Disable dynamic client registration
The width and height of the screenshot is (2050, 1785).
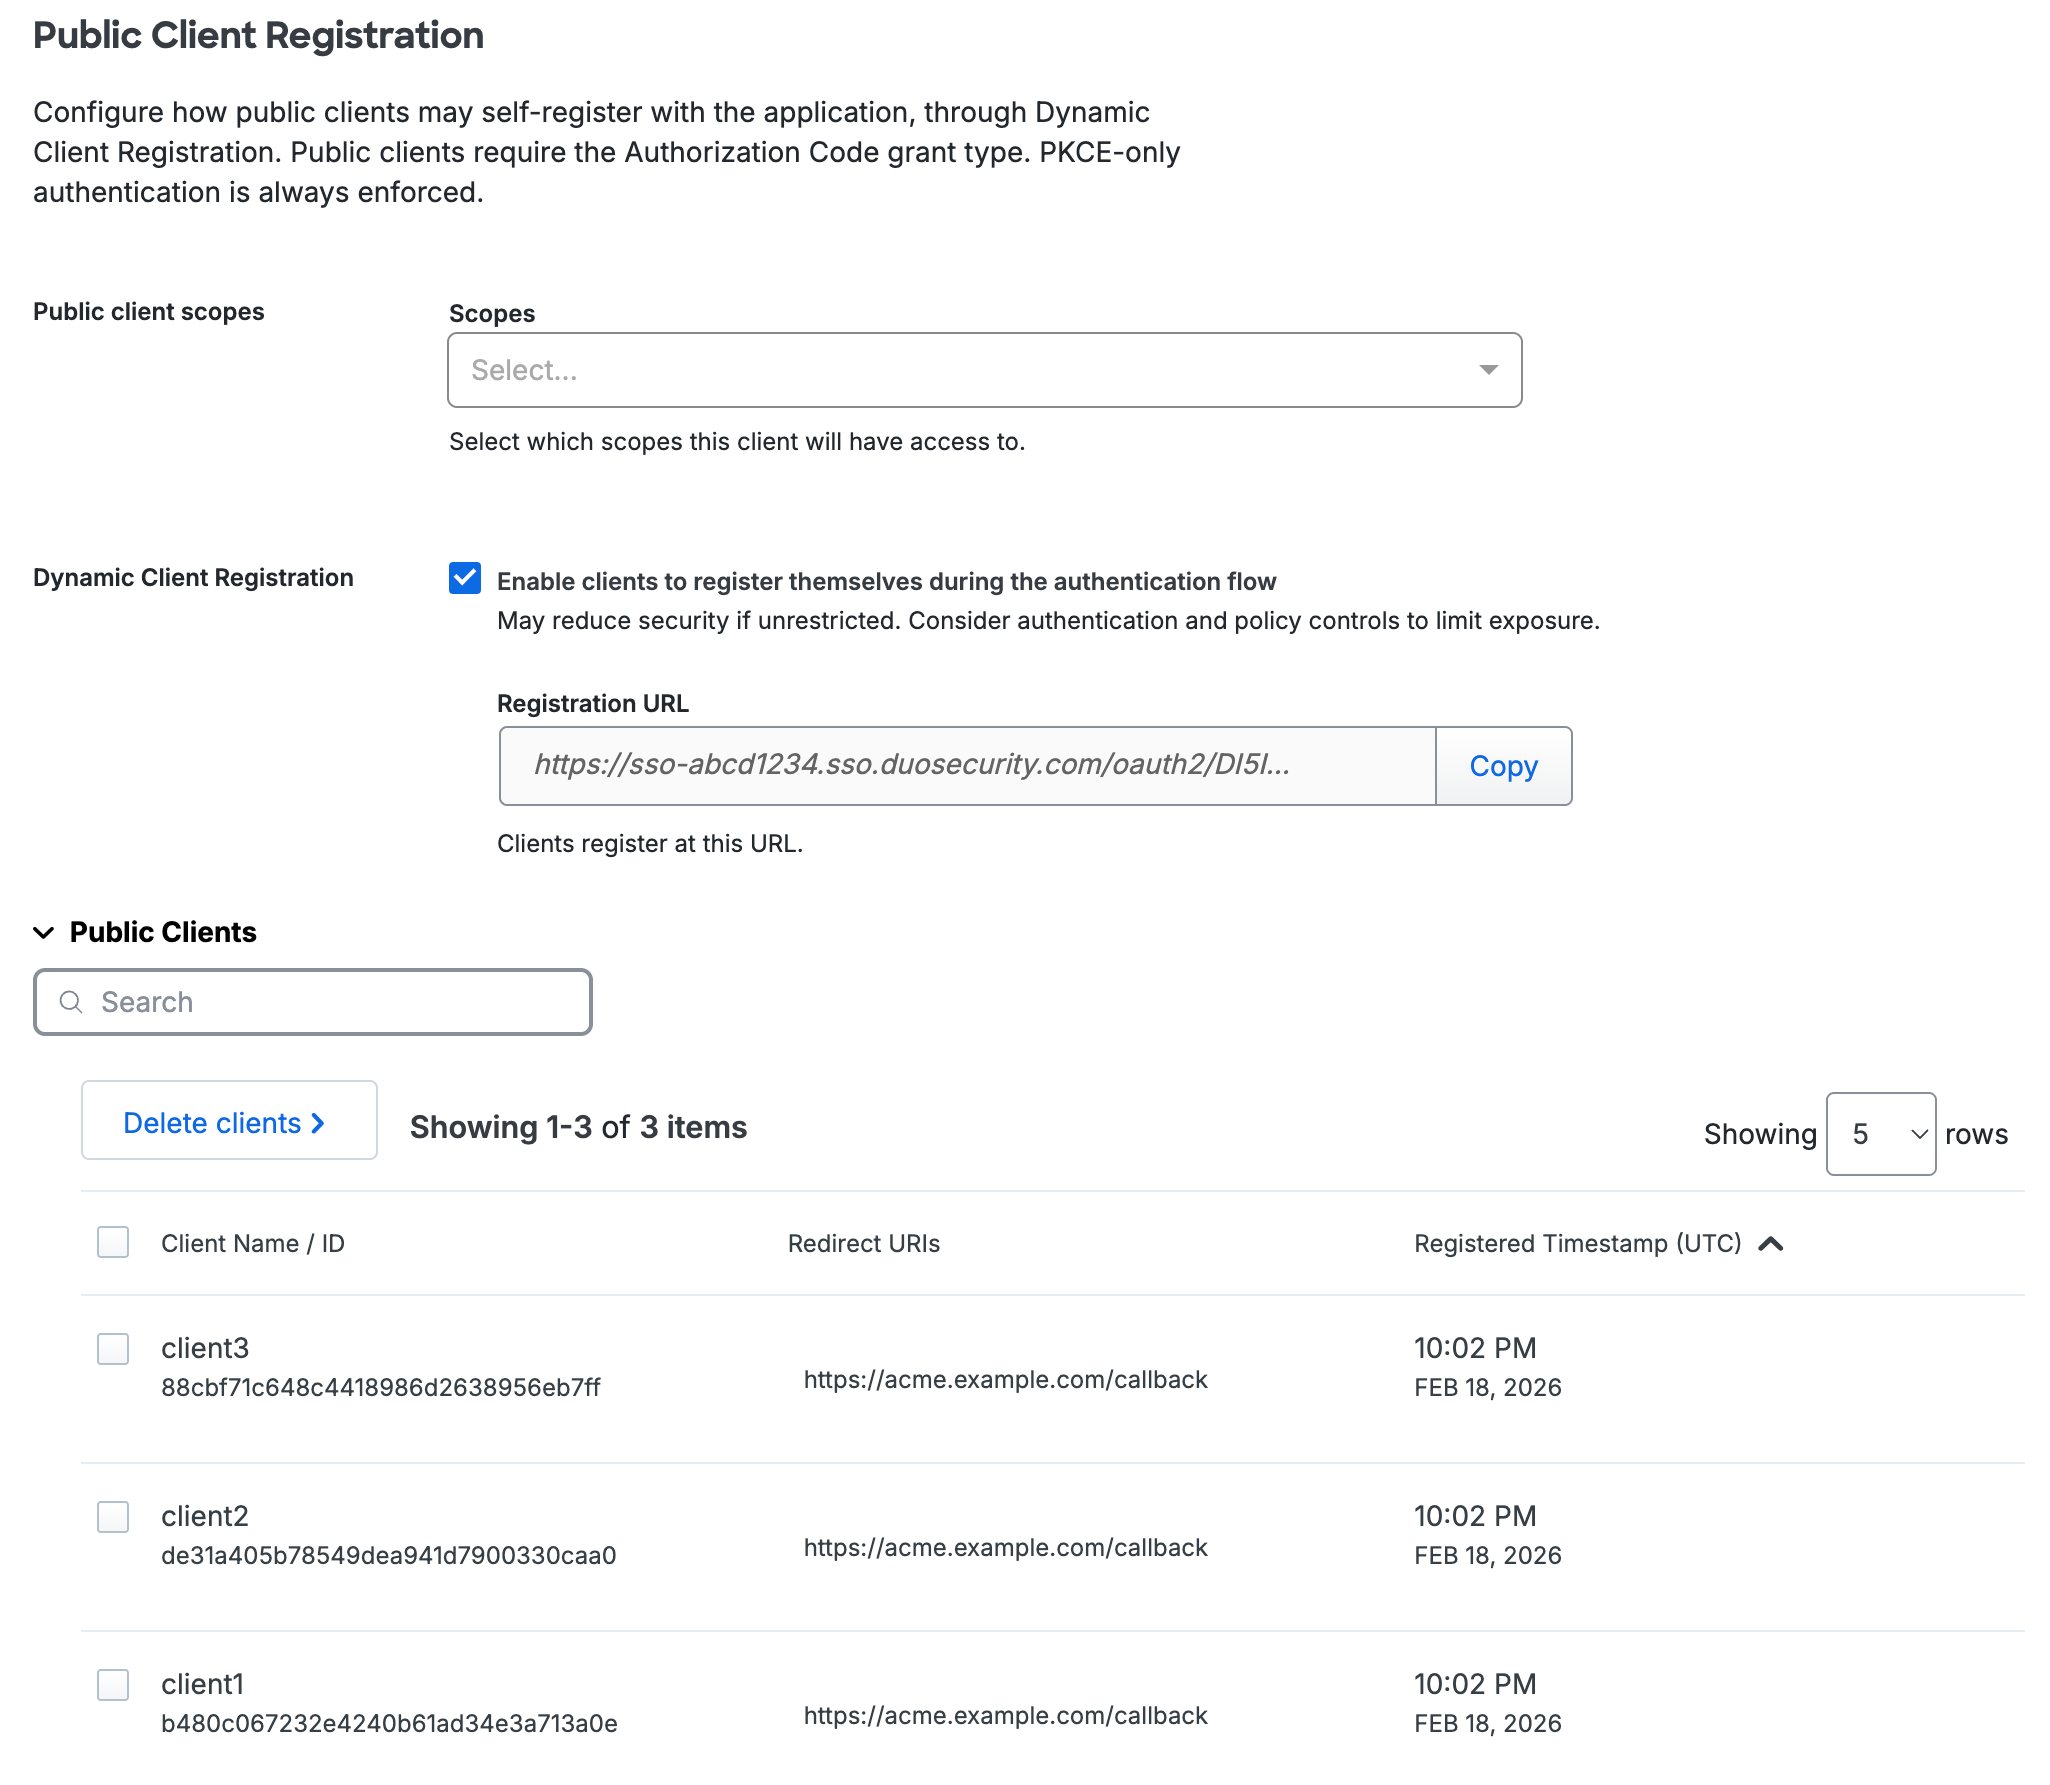click(465, 578)
